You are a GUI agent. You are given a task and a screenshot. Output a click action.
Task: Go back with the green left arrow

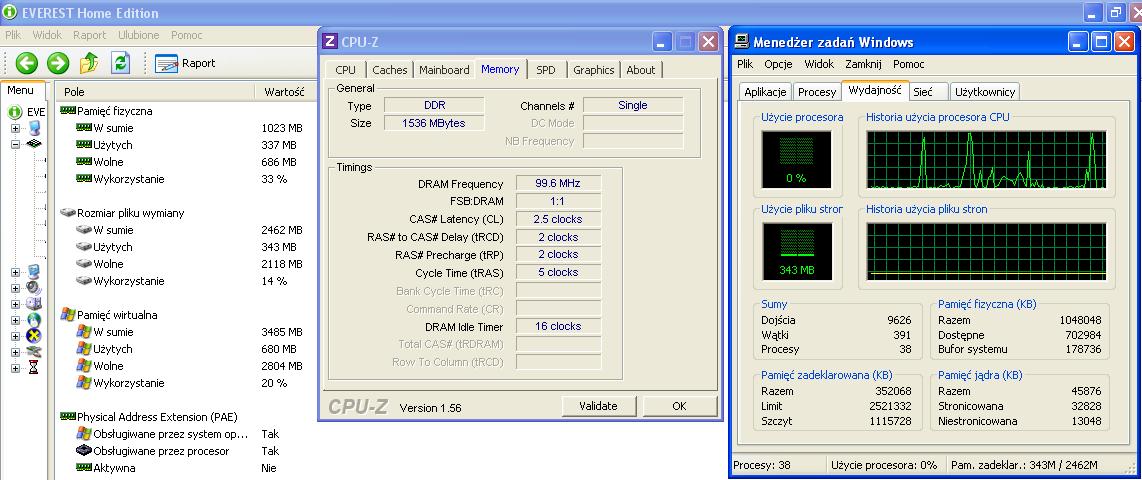[x=26, y=63]
